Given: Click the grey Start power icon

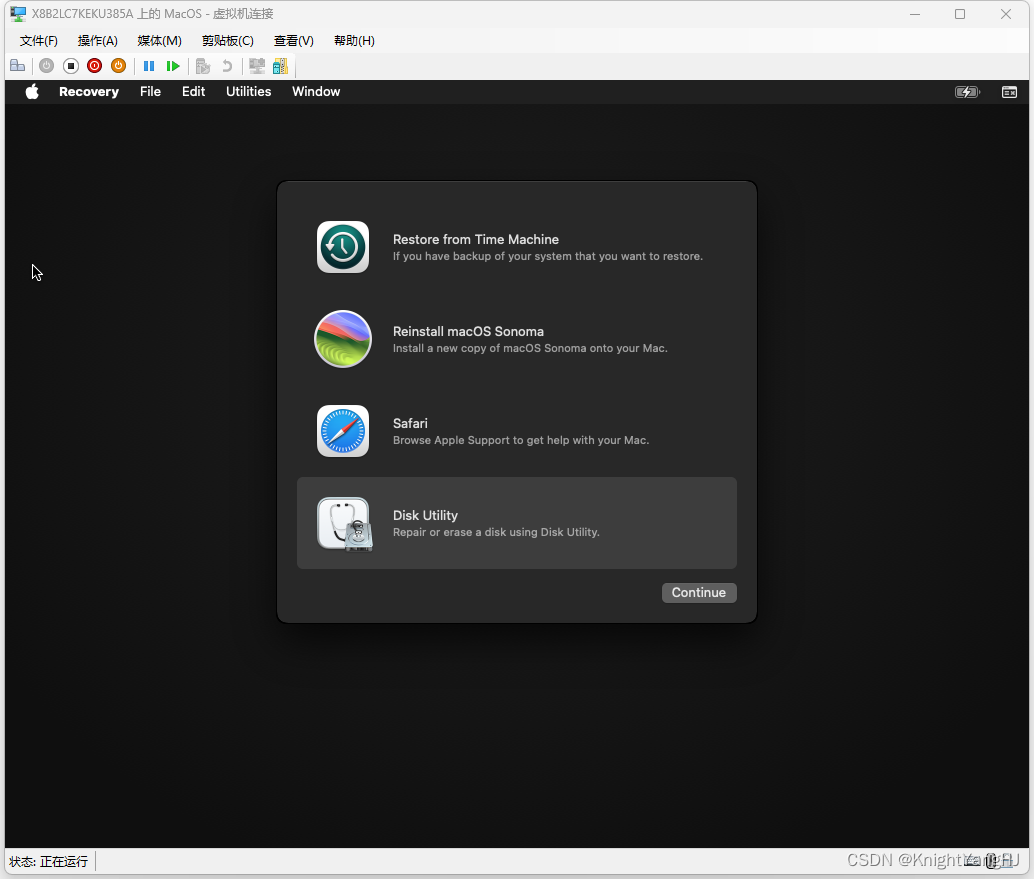Looking at the screenshot, I should (x=46, y=66).
